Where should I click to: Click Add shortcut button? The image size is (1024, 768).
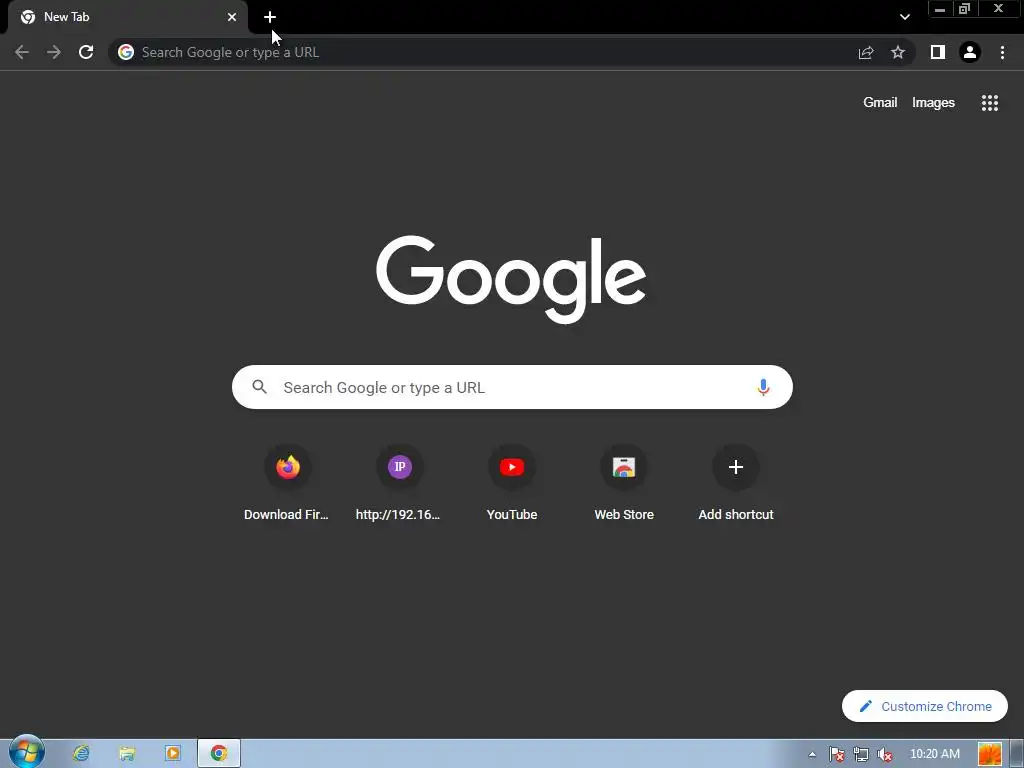pos(735,483)
